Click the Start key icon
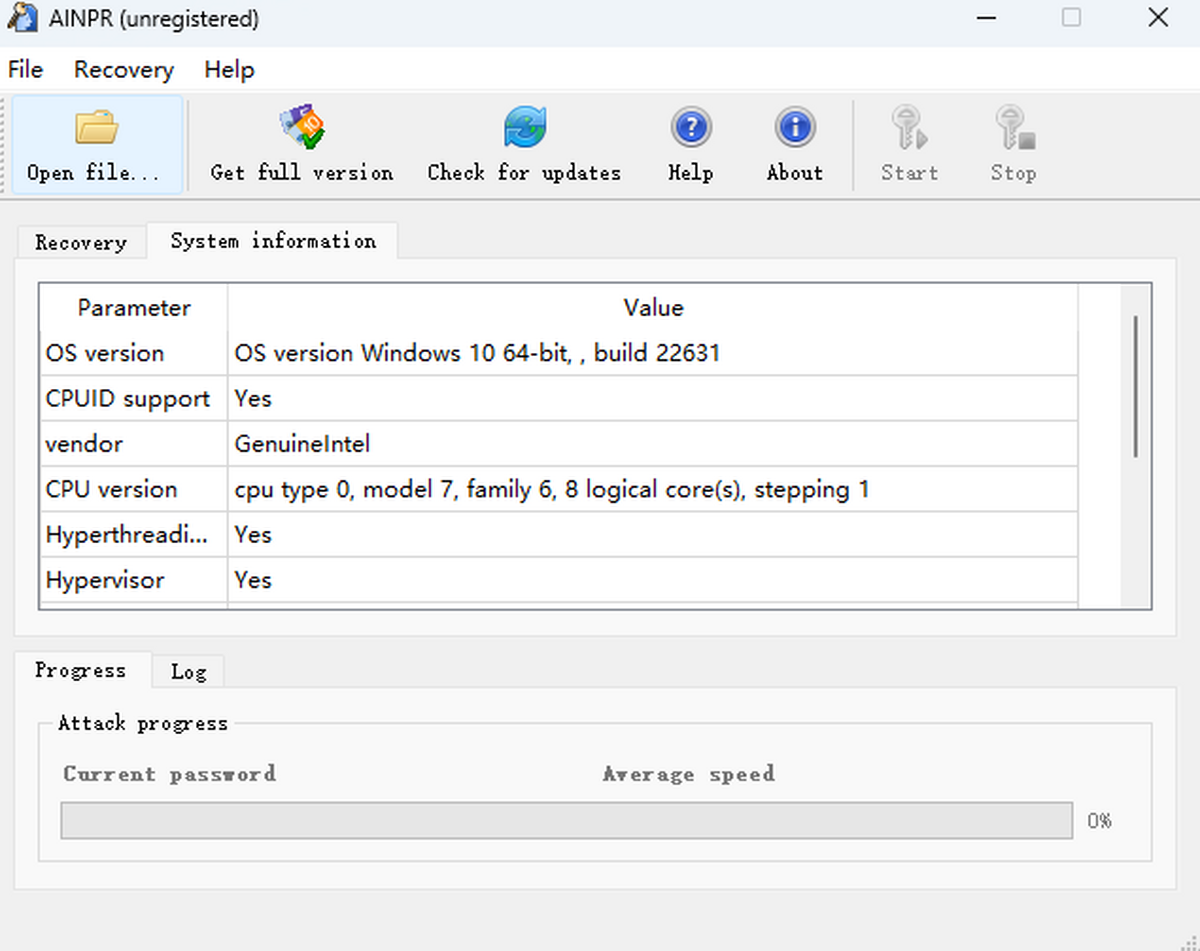This screenshot has height=951, width=1200. 909,128
